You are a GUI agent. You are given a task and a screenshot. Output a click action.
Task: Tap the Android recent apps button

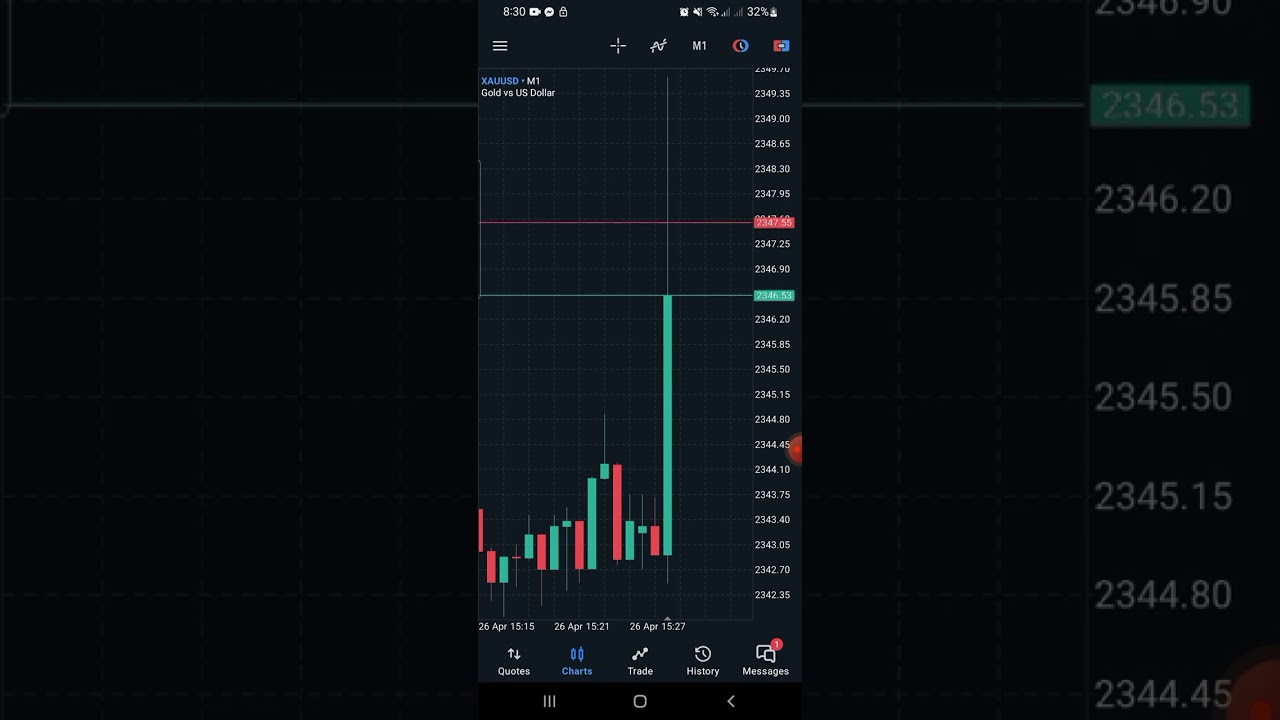[549, 701]
